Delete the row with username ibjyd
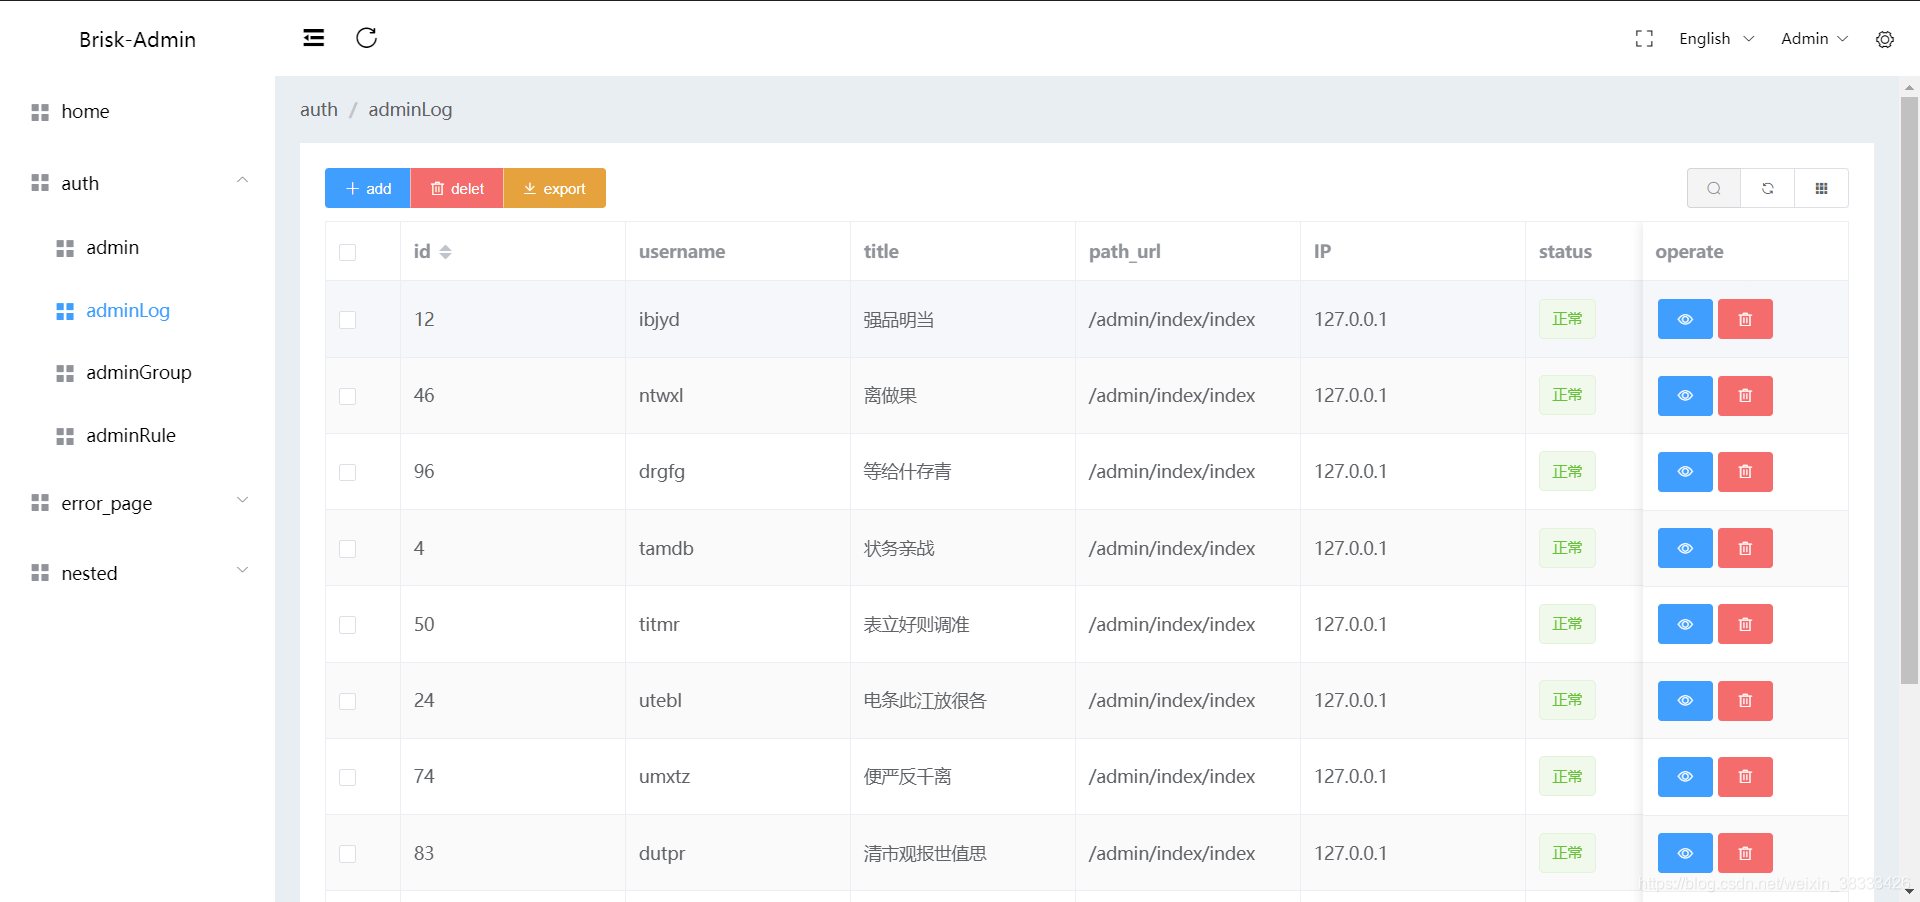This screenshot has width=1920, height=902. (1745, 319)
